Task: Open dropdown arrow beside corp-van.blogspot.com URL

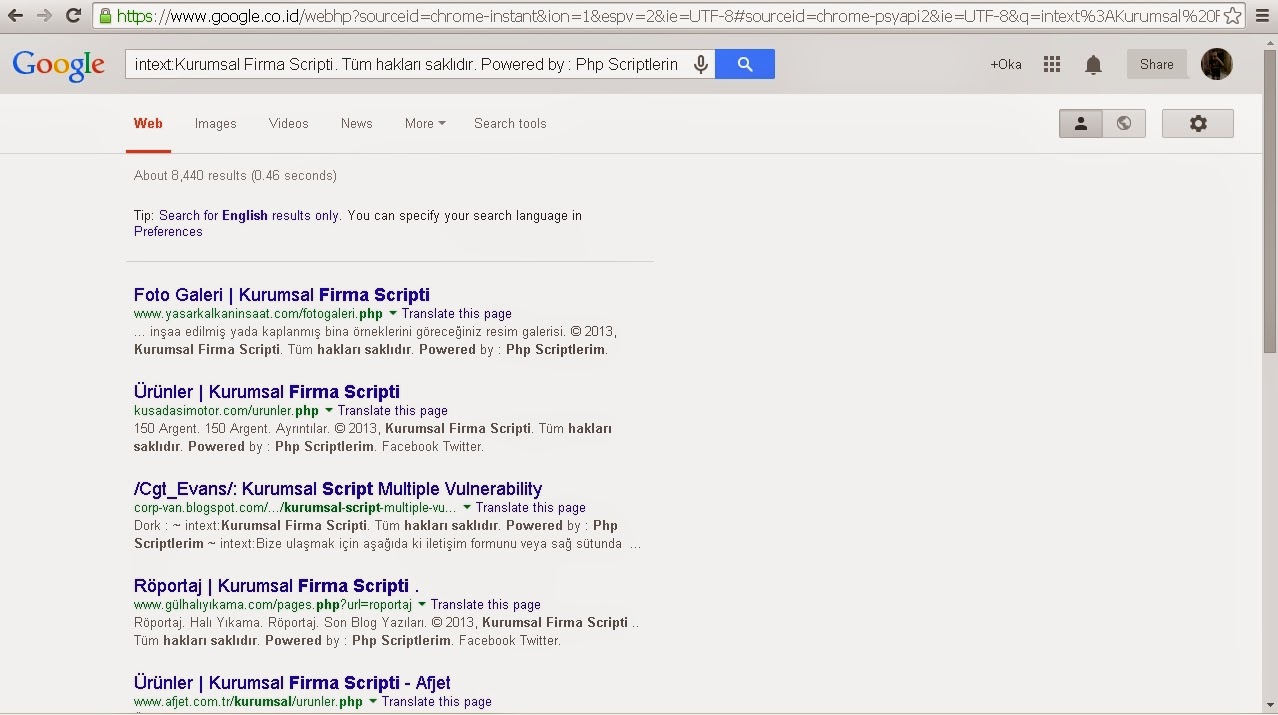Action: (466, 507)
